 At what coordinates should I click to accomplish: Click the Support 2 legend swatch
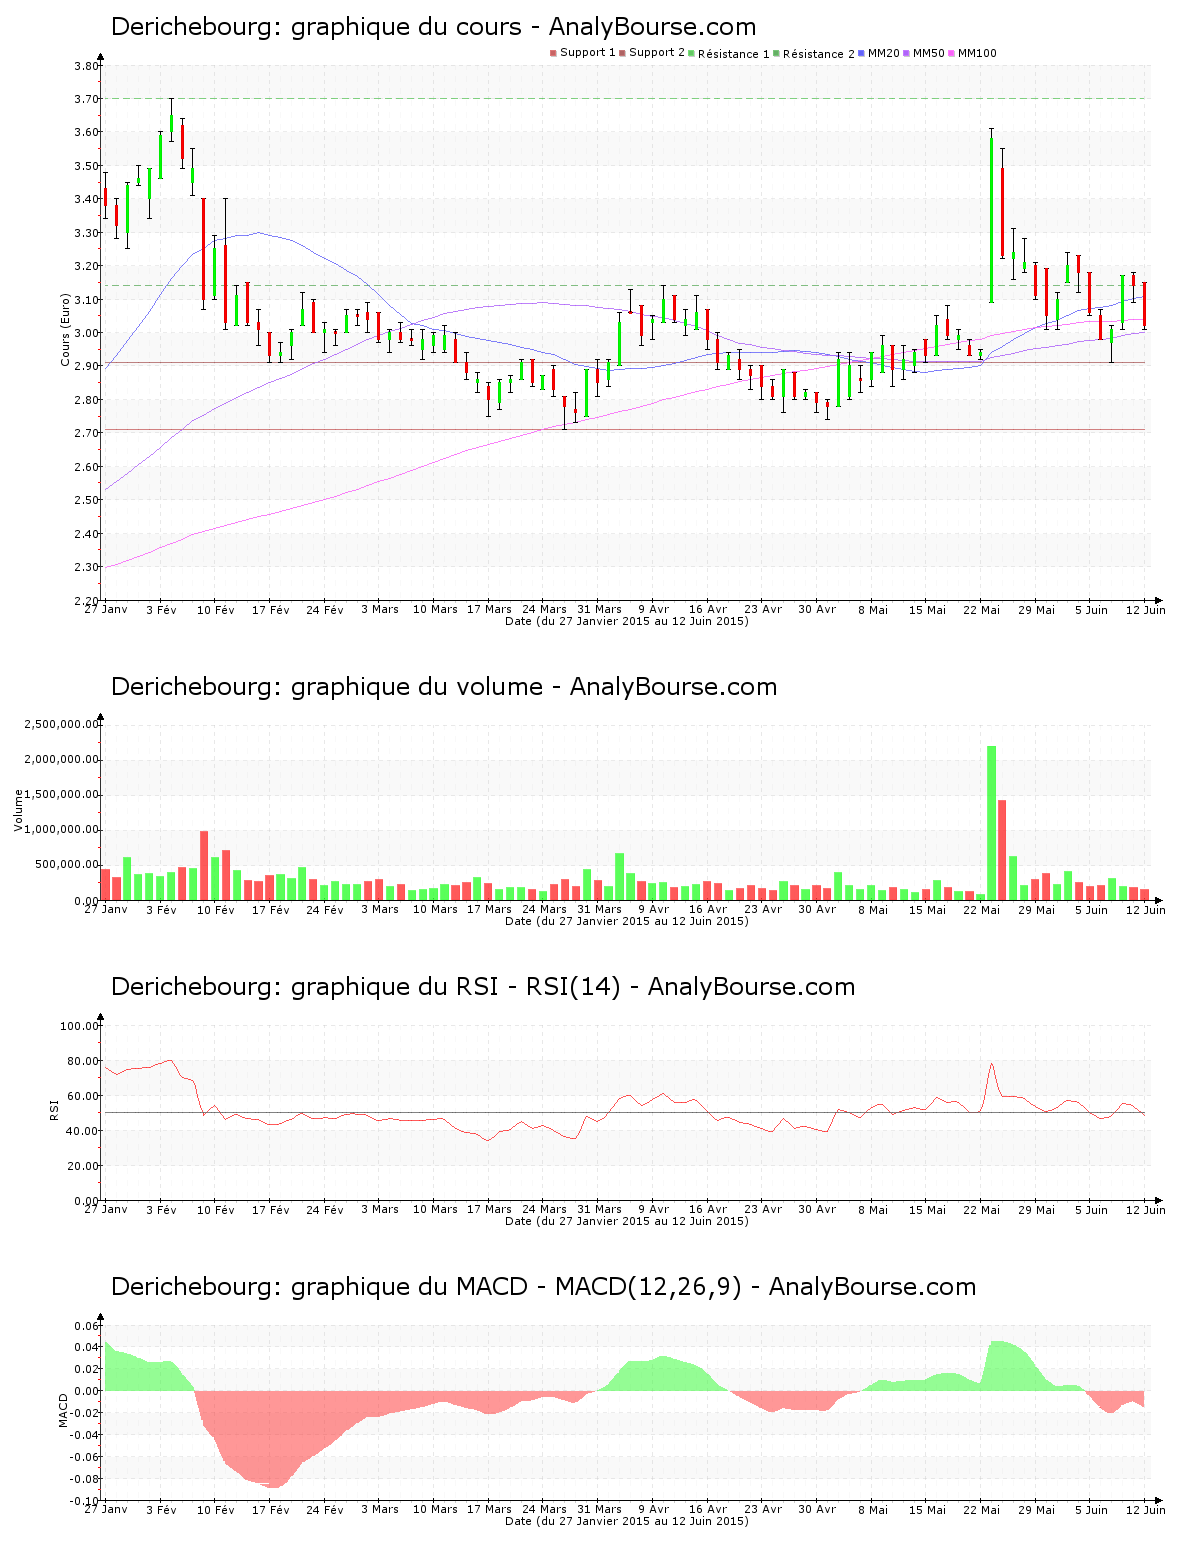coord(622,53)
